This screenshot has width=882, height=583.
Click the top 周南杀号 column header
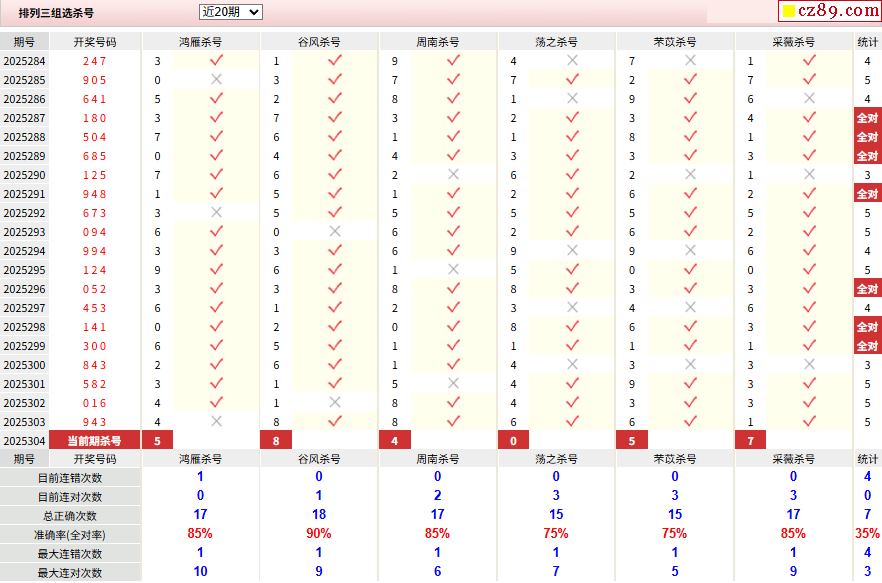click(x=438, y=42)
